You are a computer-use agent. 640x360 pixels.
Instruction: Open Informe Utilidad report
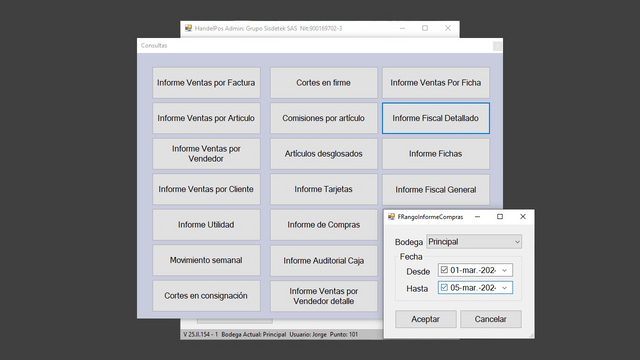pyautogui.click(x=206, y=225)
